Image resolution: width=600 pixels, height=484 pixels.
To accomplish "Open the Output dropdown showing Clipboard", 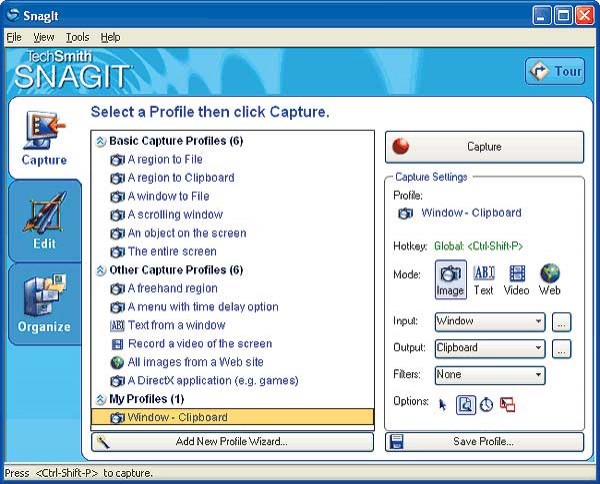I will [x=490, y=348].
